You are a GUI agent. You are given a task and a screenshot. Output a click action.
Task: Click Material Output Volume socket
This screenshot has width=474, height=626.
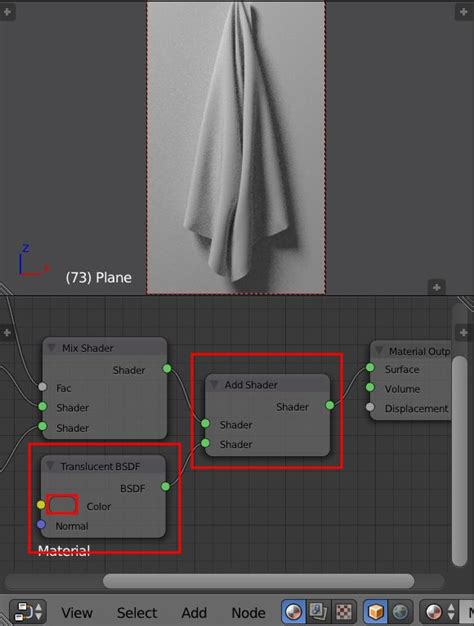coord(370,387)
